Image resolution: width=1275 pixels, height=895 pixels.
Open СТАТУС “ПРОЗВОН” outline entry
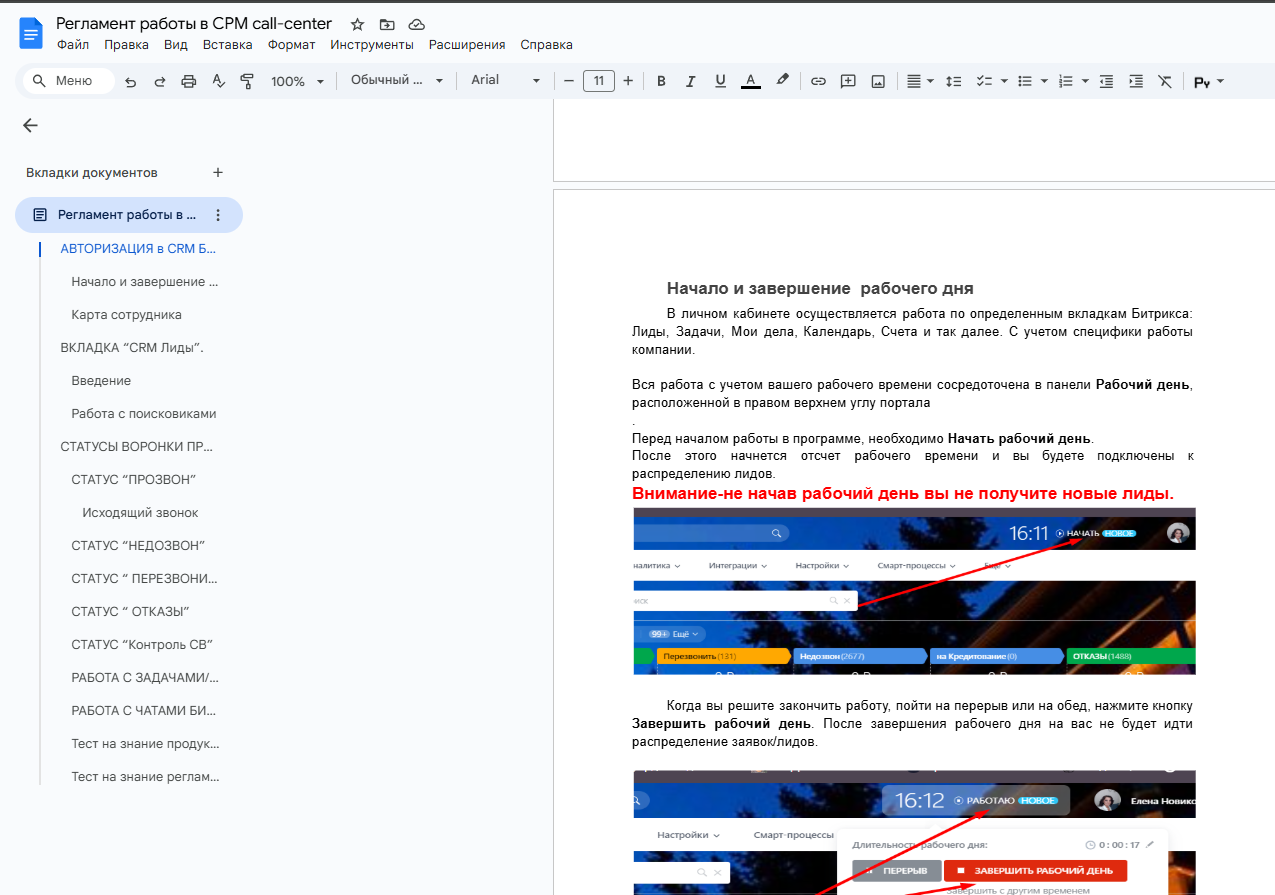(x=133, y=480)
